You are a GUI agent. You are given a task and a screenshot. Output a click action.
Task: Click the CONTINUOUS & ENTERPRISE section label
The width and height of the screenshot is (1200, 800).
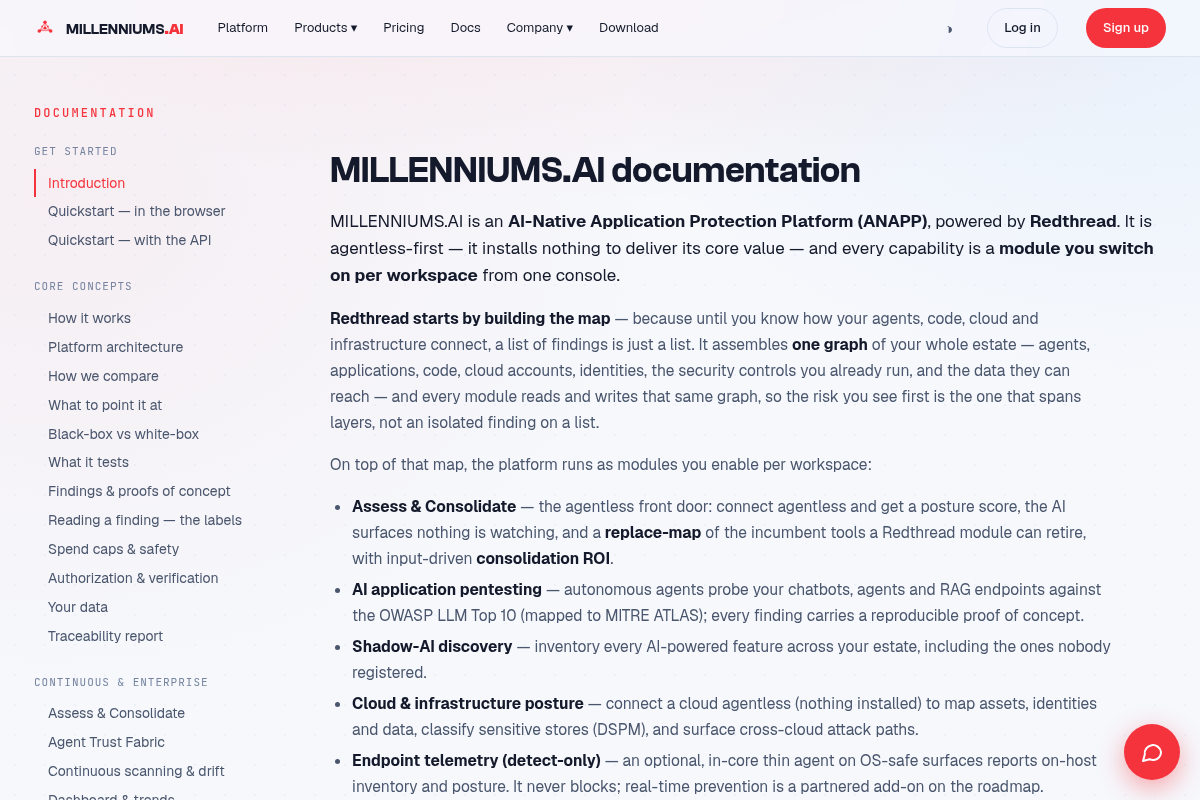click(x=121, y=682)
